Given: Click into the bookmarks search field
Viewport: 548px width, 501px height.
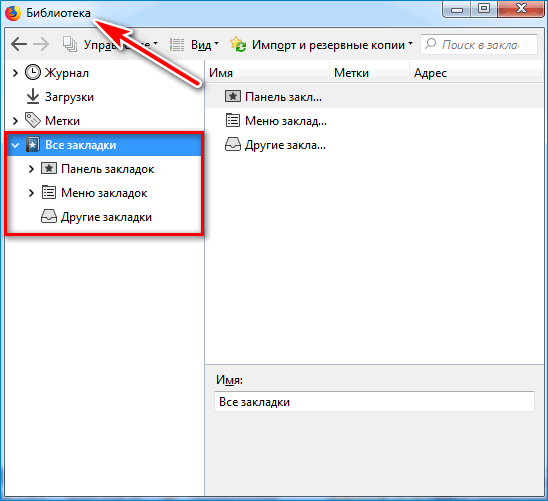Looking at the screenshot, I should point(479,45).
